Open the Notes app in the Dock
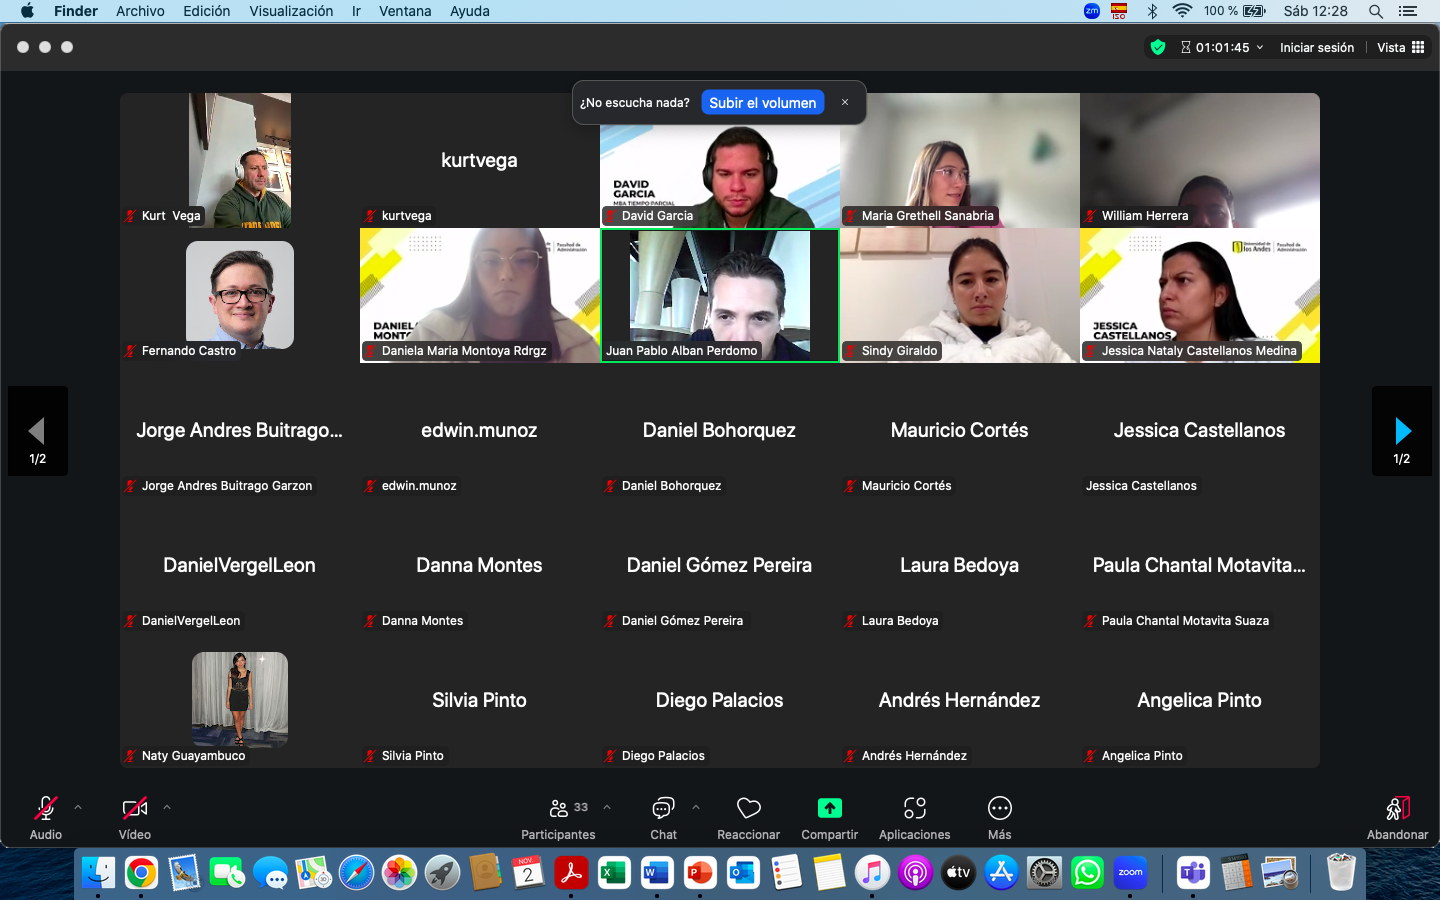 (x=829, y=873)
